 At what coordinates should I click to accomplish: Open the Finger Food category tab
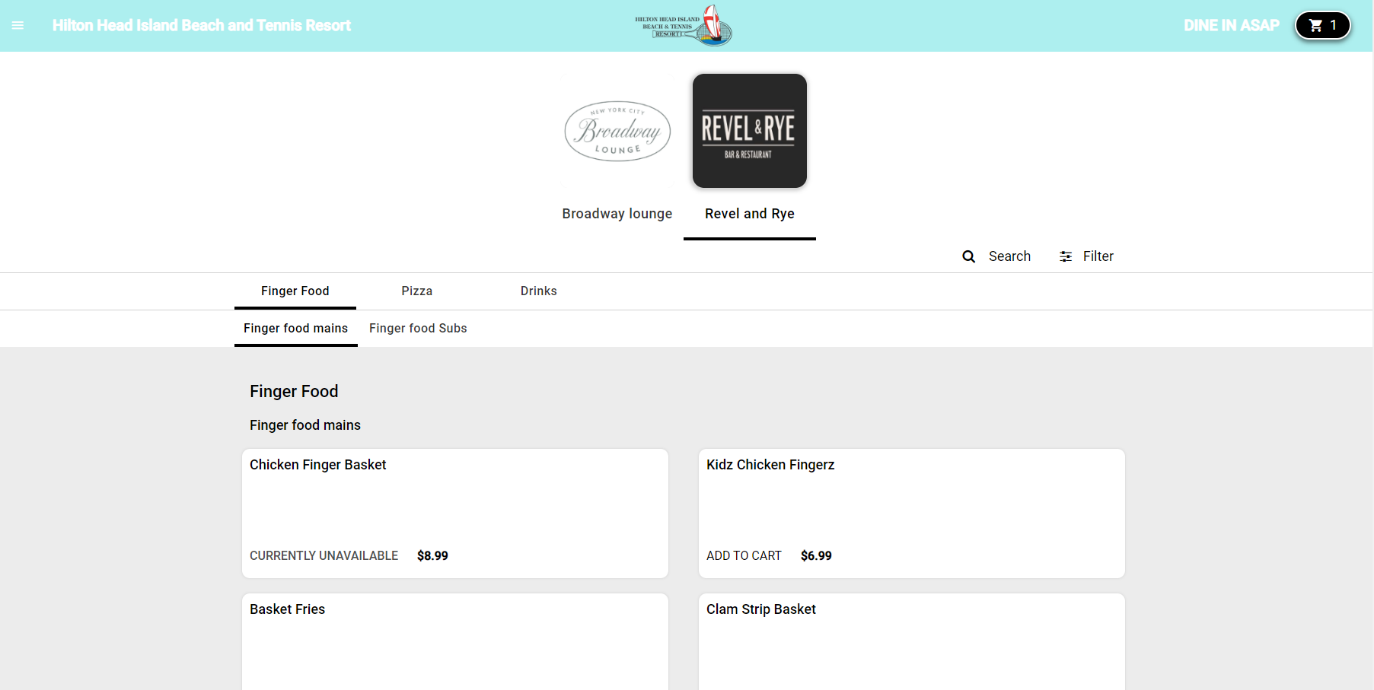click(x=295, y=291)
